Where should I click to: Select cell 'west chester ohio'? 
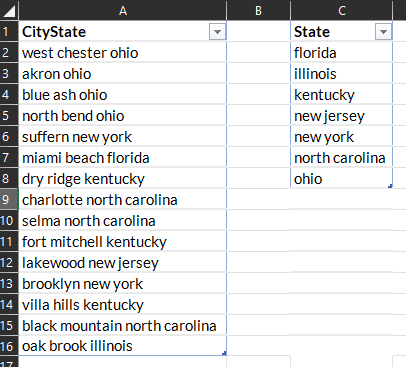[123, 53]
